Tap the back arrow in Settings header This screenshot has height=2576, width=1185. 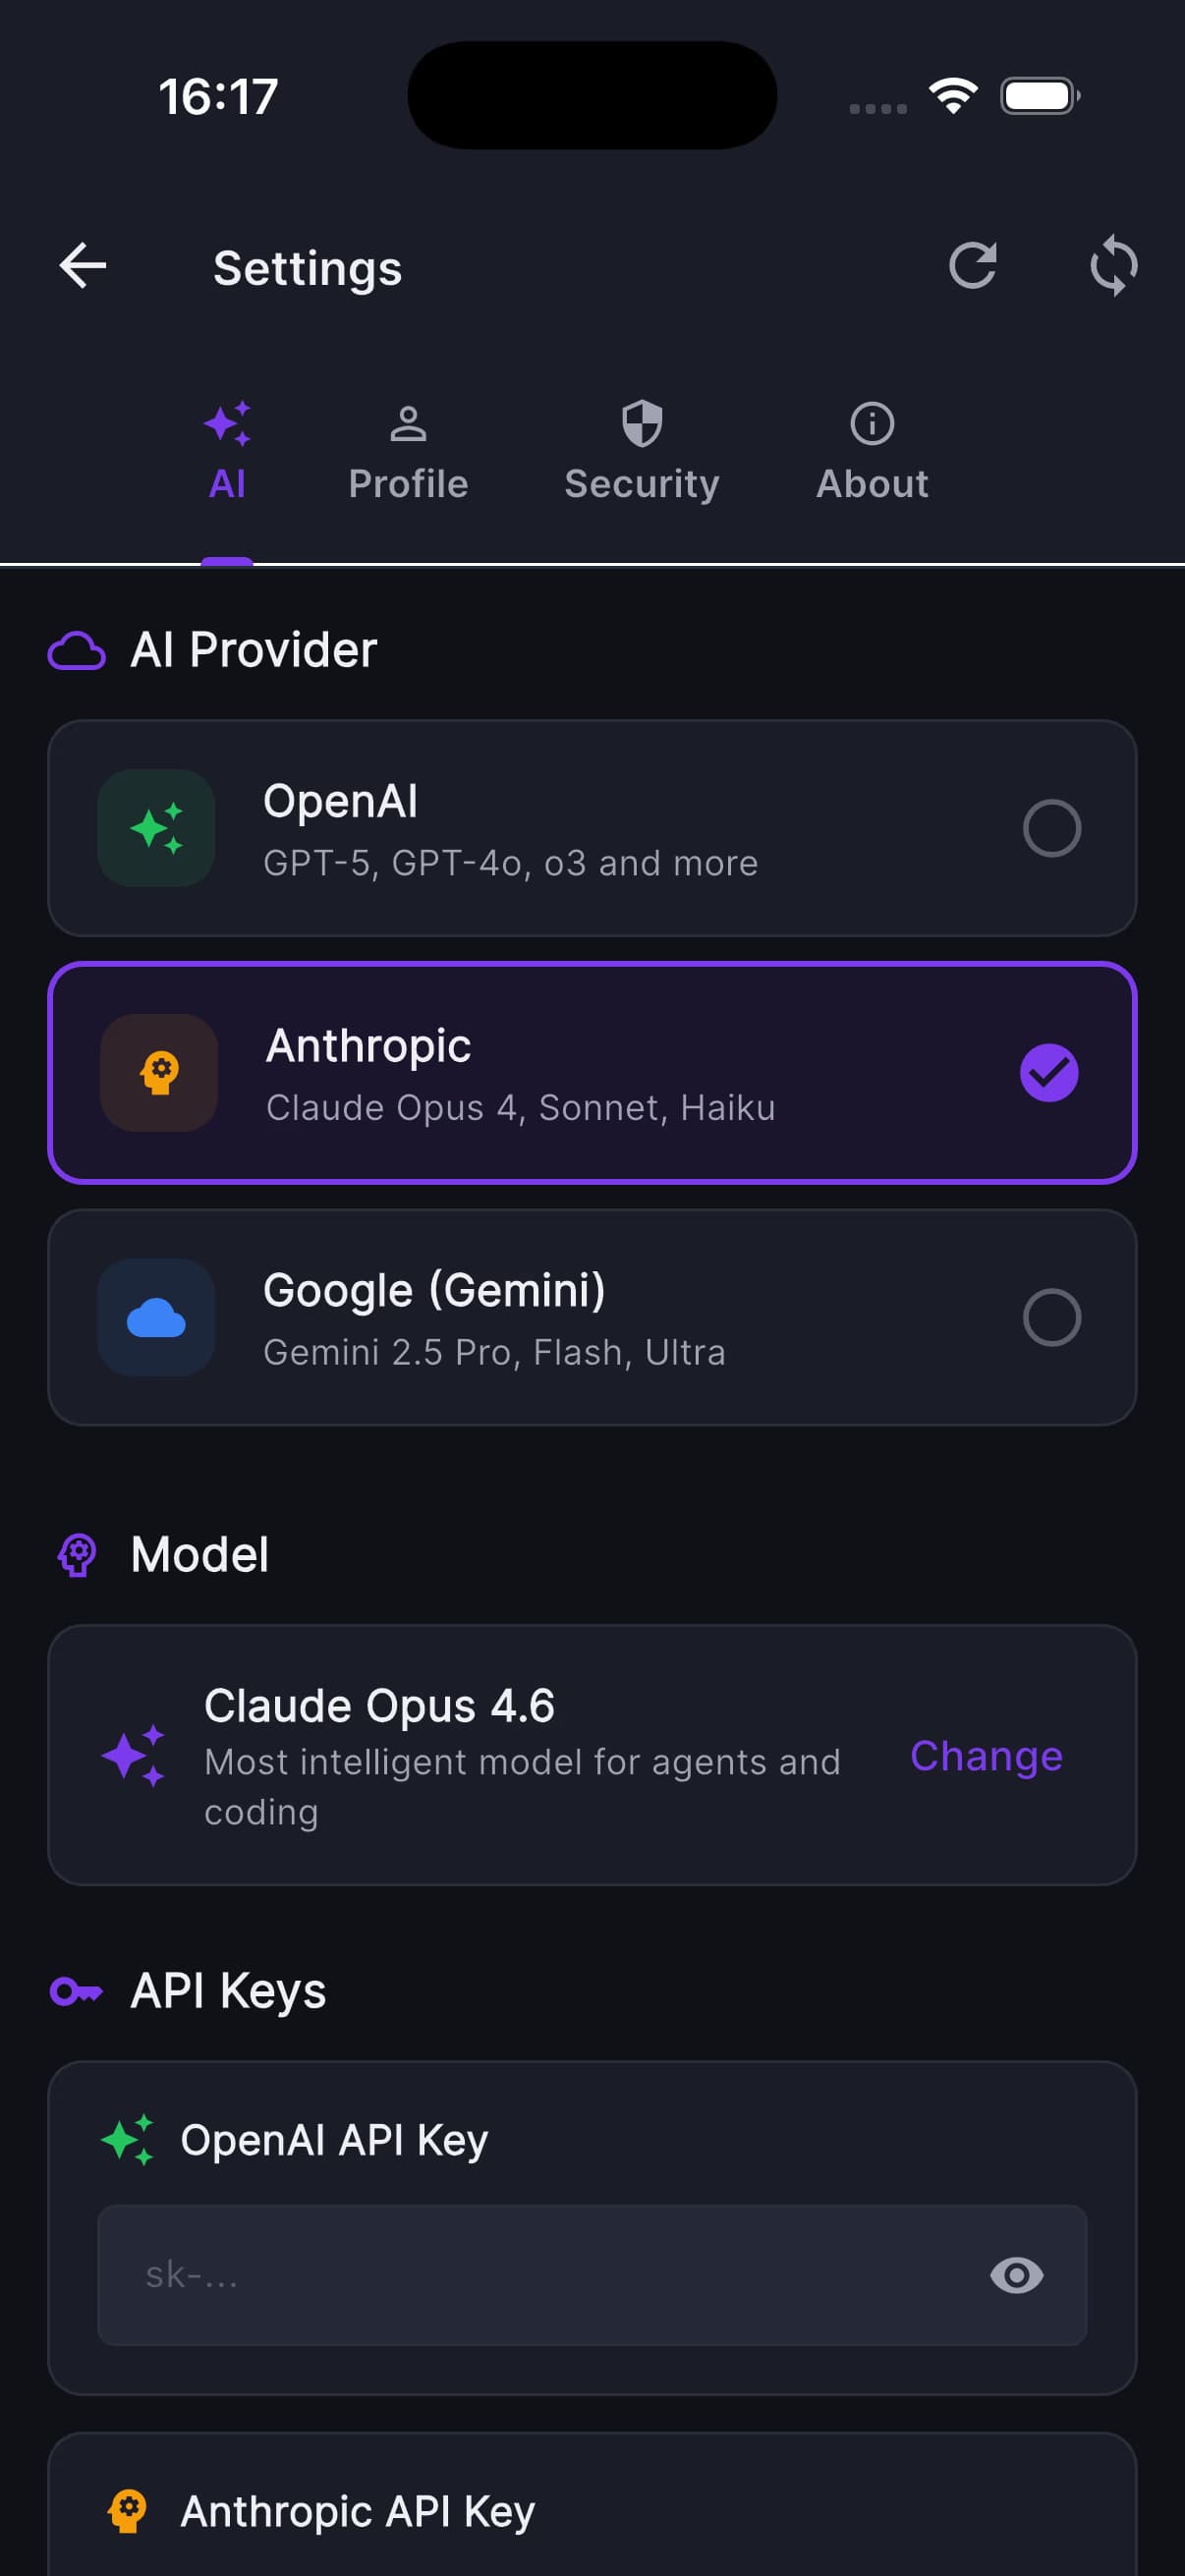coord(83,266)
